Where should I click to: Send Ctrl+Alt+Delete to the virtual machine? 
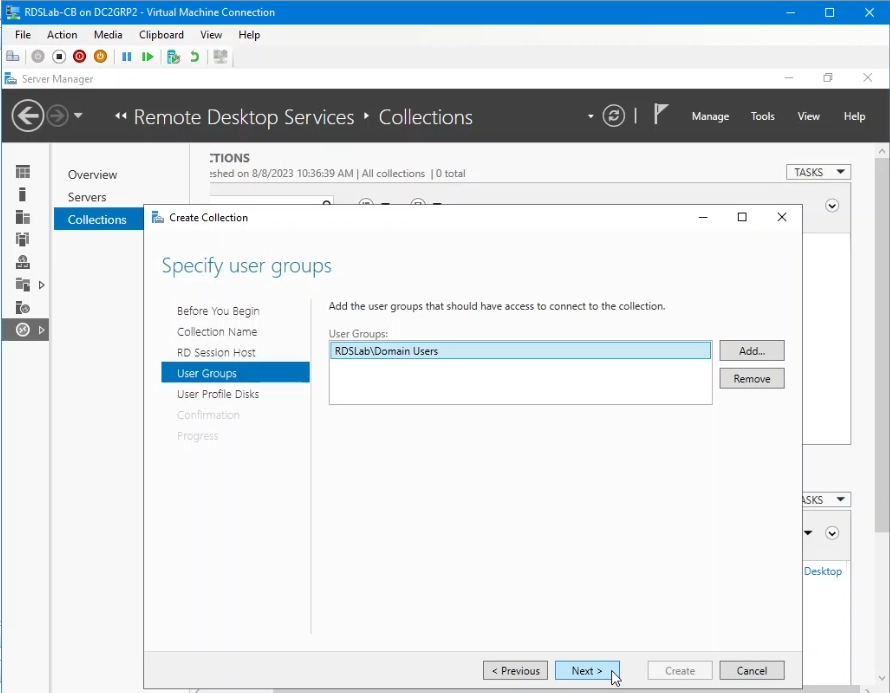(x=12, y=56)
